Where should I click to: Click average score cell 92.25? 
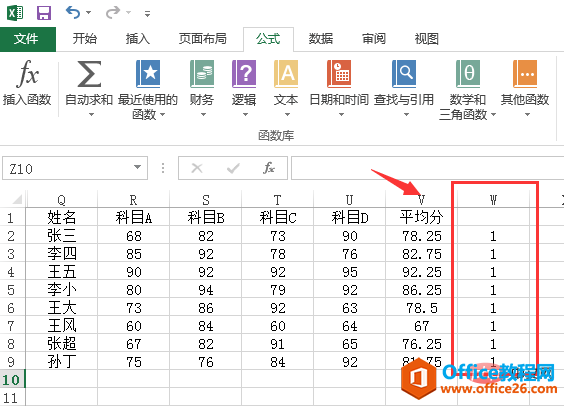click(x=422, y=272)
